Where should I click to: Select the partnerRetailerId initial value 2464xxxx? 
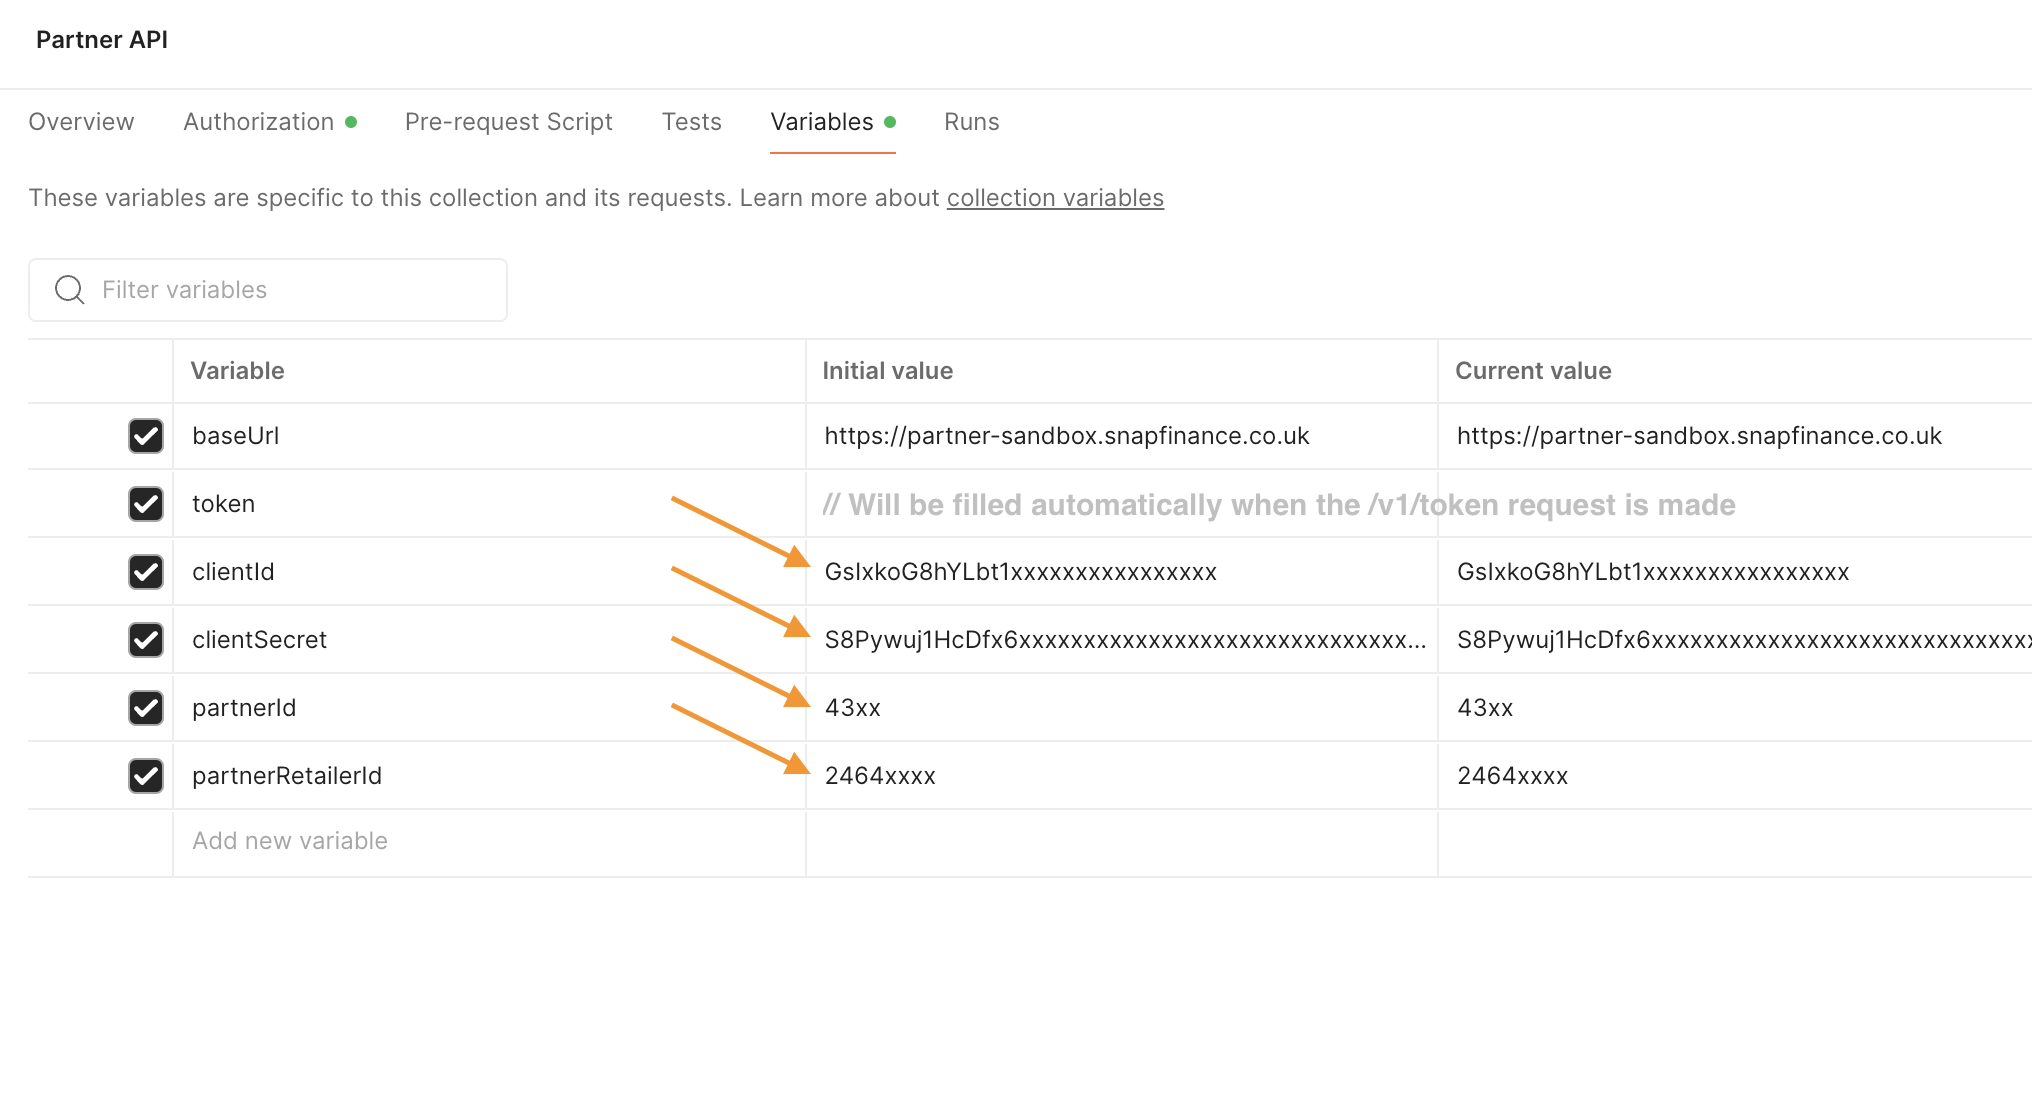[880, 776]
